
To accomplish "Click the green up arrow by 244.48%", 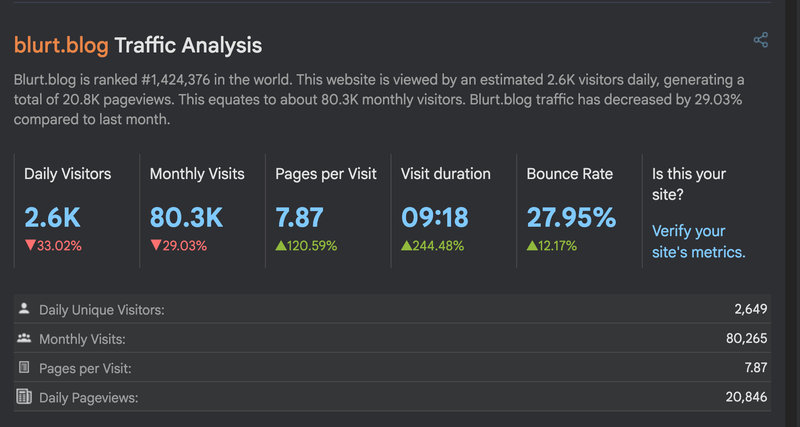I will pyautogui.click(x=406, y=245).
